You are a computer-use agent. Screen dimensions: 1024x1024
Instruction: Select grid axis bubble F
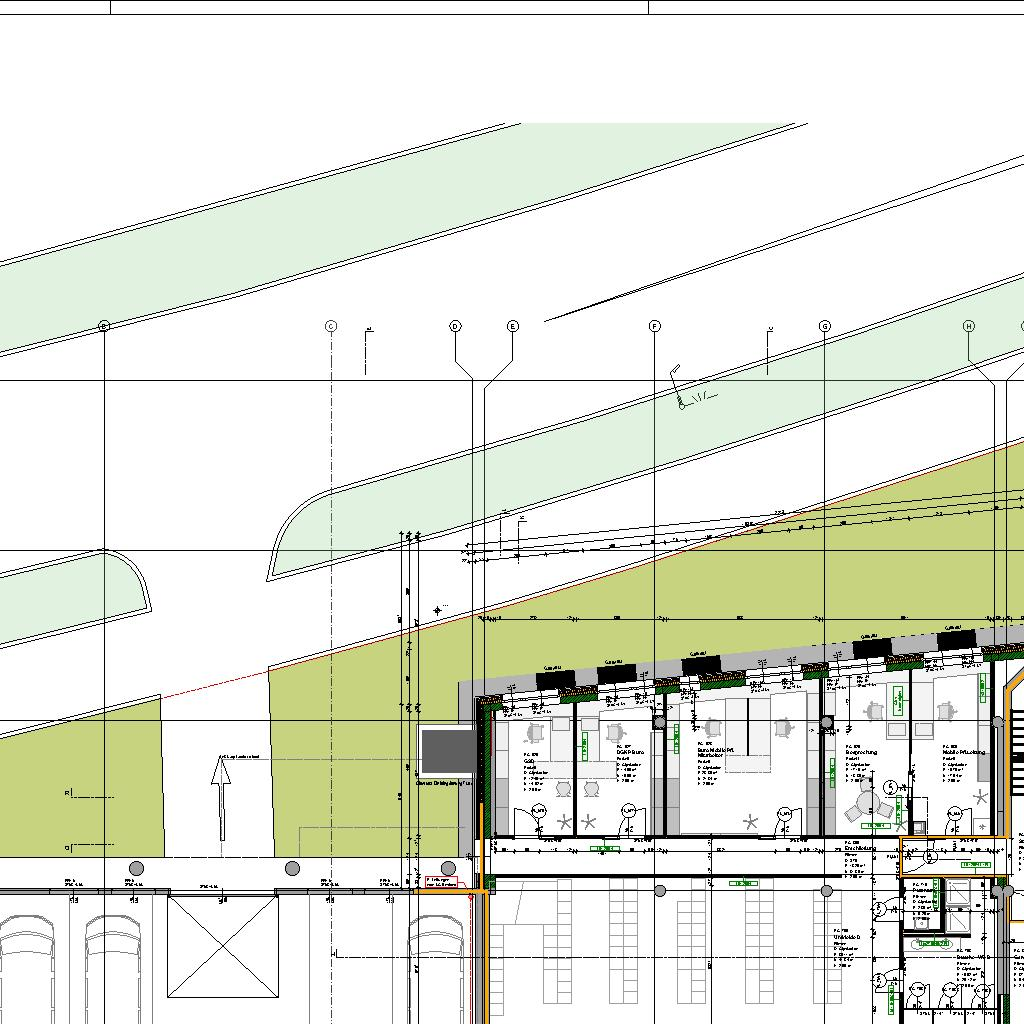pos(655,326)
